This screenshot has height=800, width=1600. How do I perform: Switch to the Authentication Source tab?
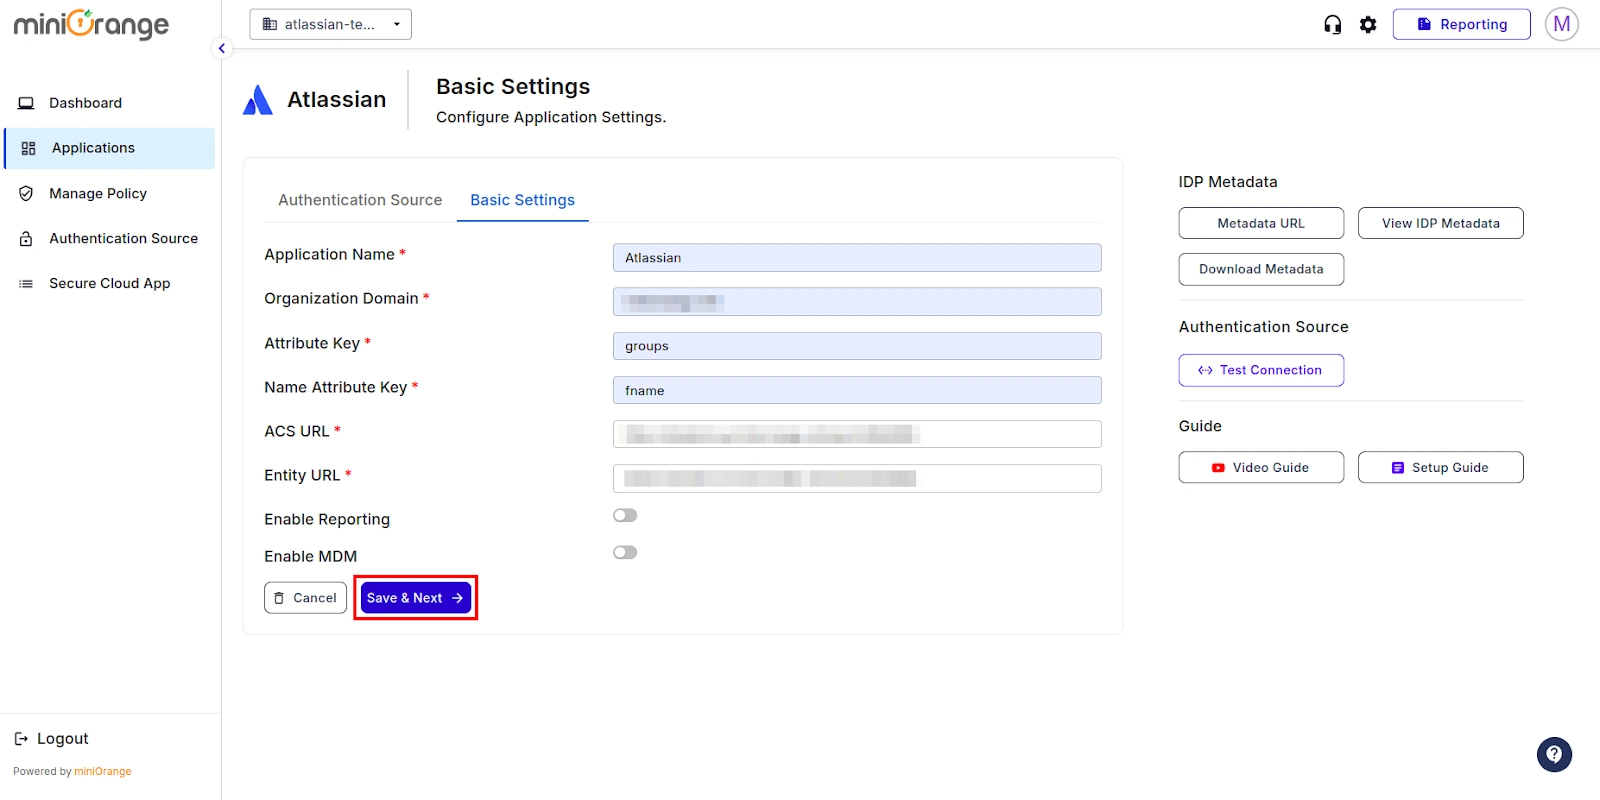360,200
